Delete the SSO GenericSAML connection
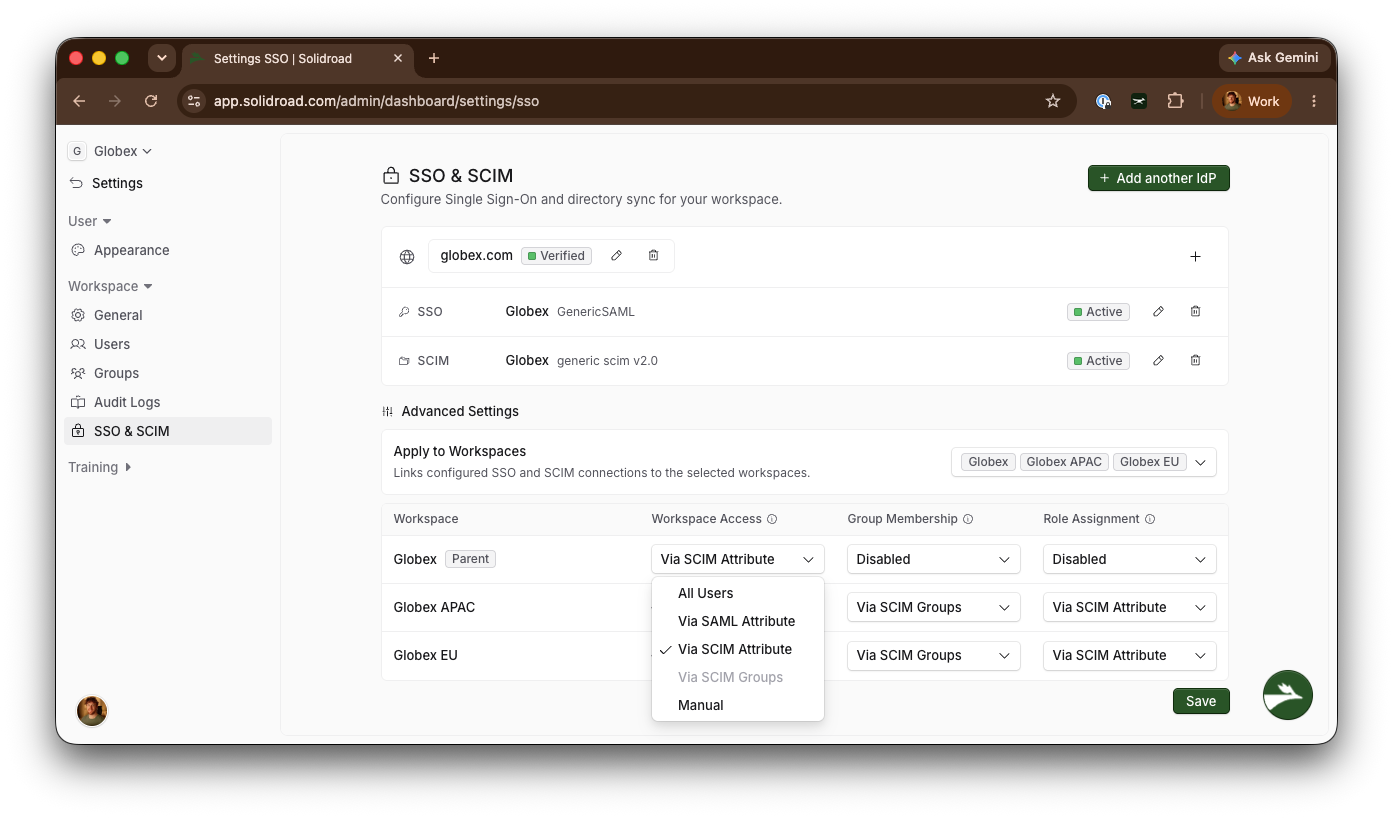This screenshot has width=1393, height=818. 1195,312
